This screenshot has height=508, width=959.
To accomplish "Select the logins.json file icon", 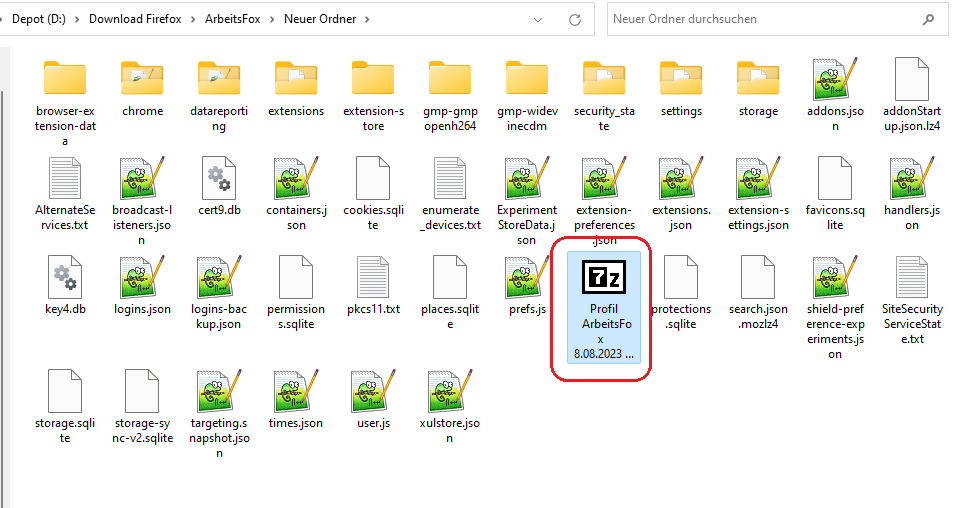I will click(142, 277).
